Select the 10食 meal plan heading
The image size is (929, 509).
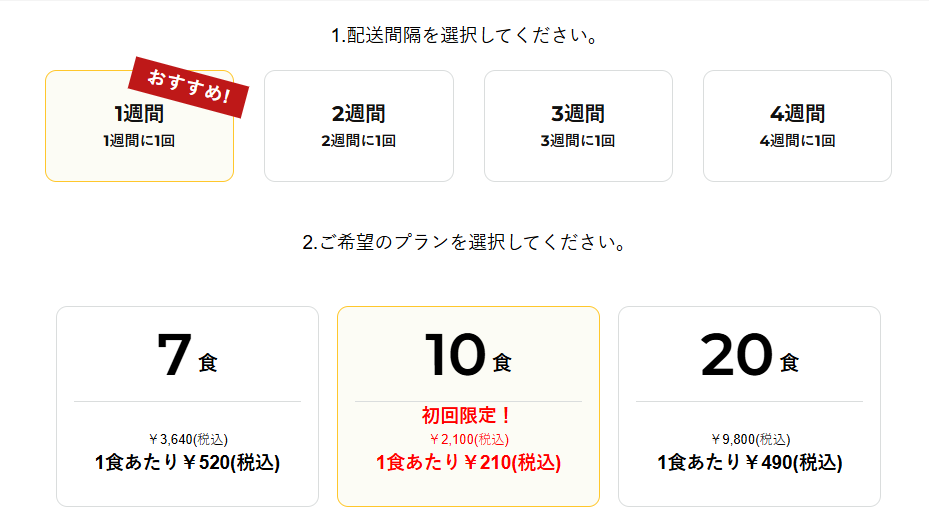(x=468, y=356)
